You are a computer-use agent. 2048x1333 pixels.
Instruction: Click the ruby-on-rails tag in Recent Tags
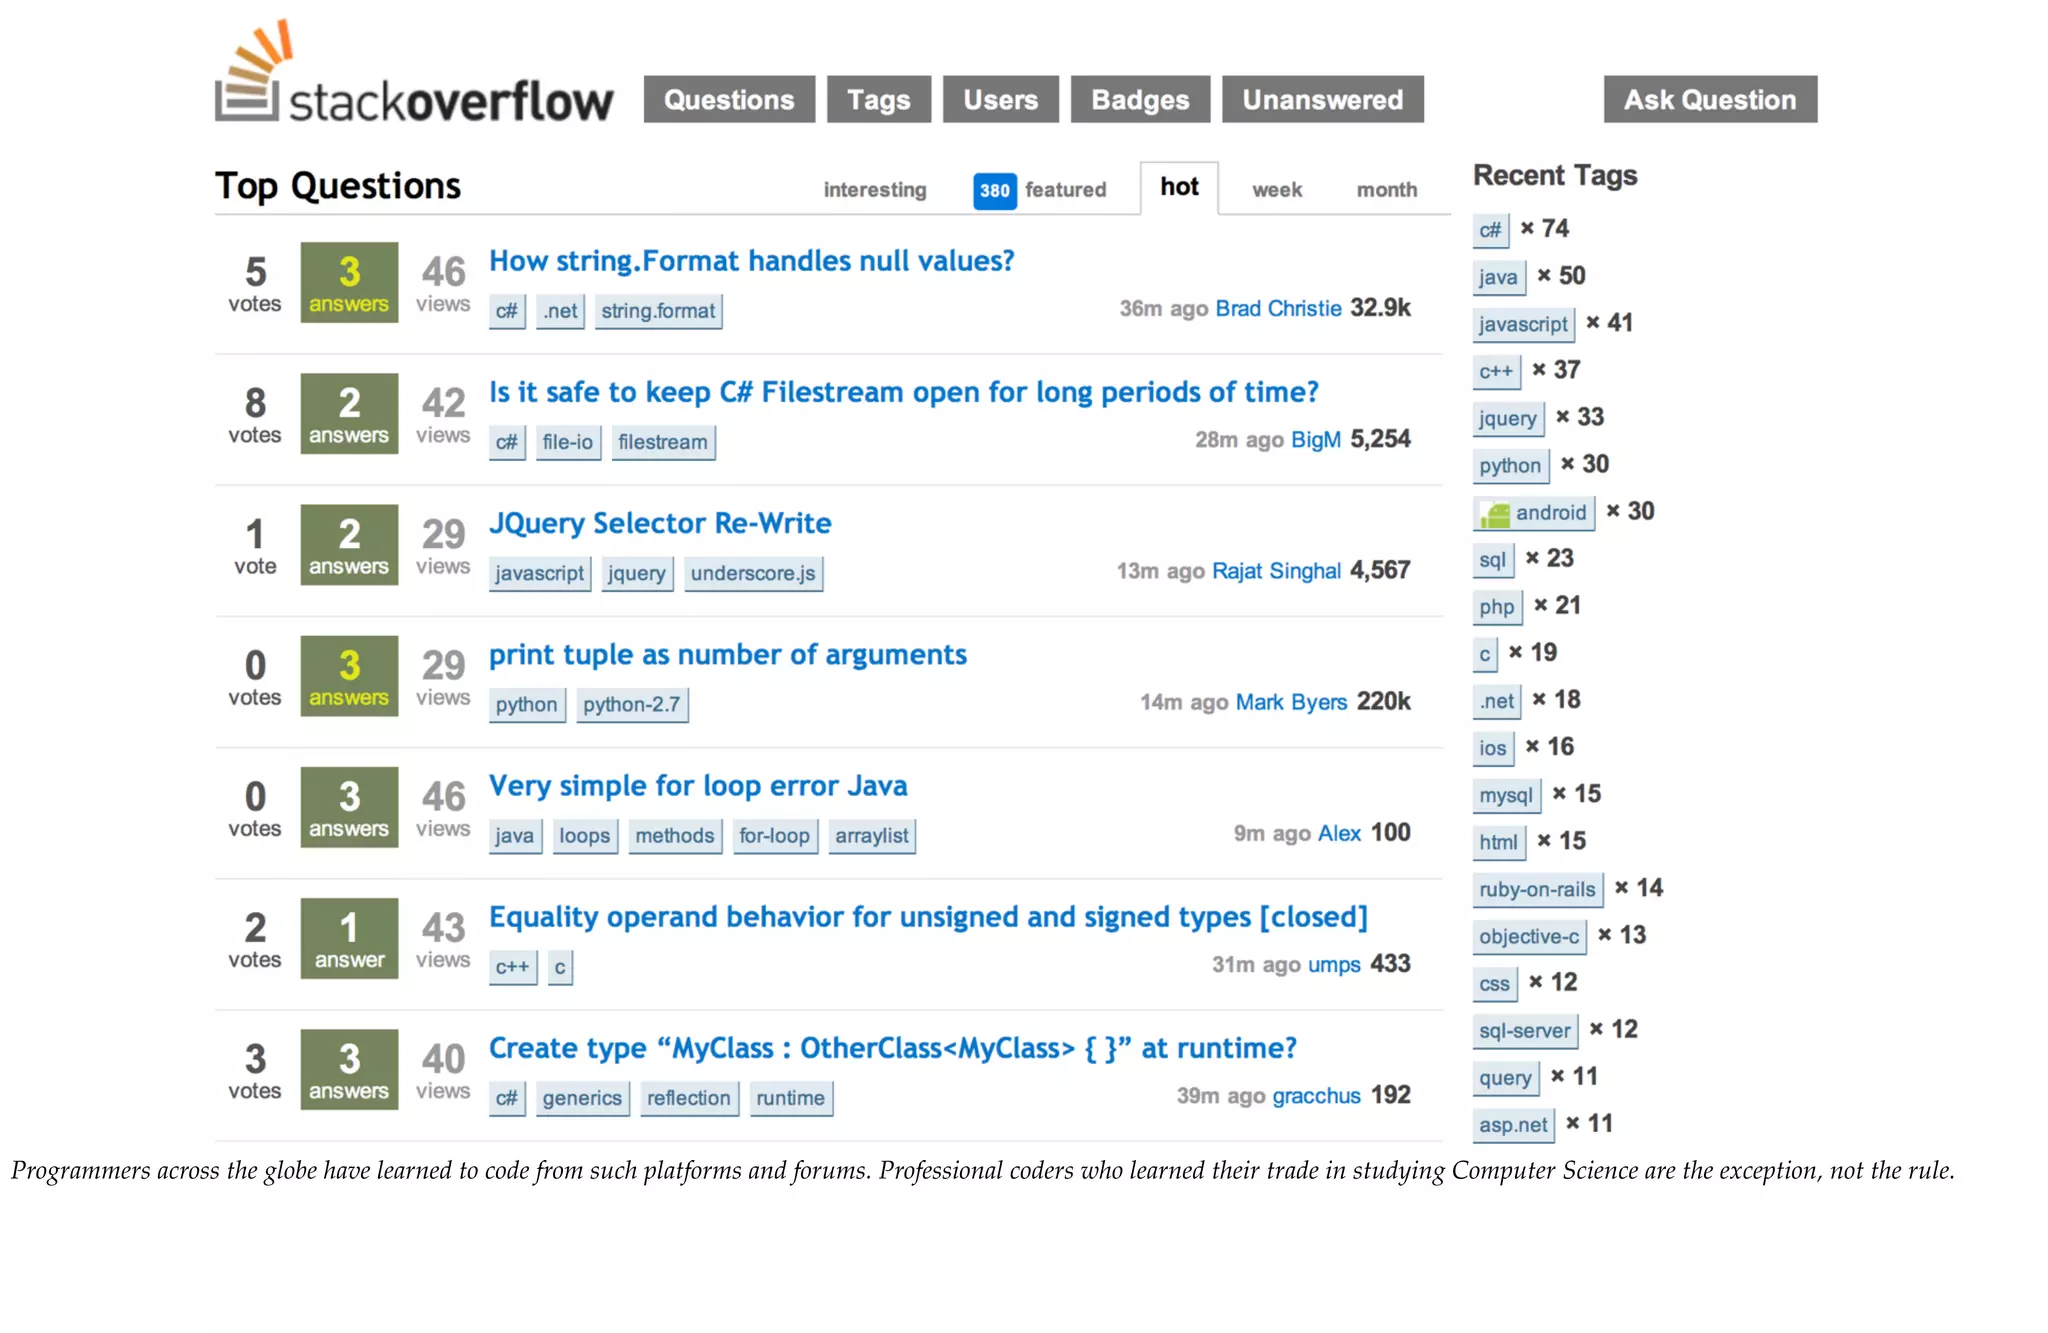pos(1537,889)
